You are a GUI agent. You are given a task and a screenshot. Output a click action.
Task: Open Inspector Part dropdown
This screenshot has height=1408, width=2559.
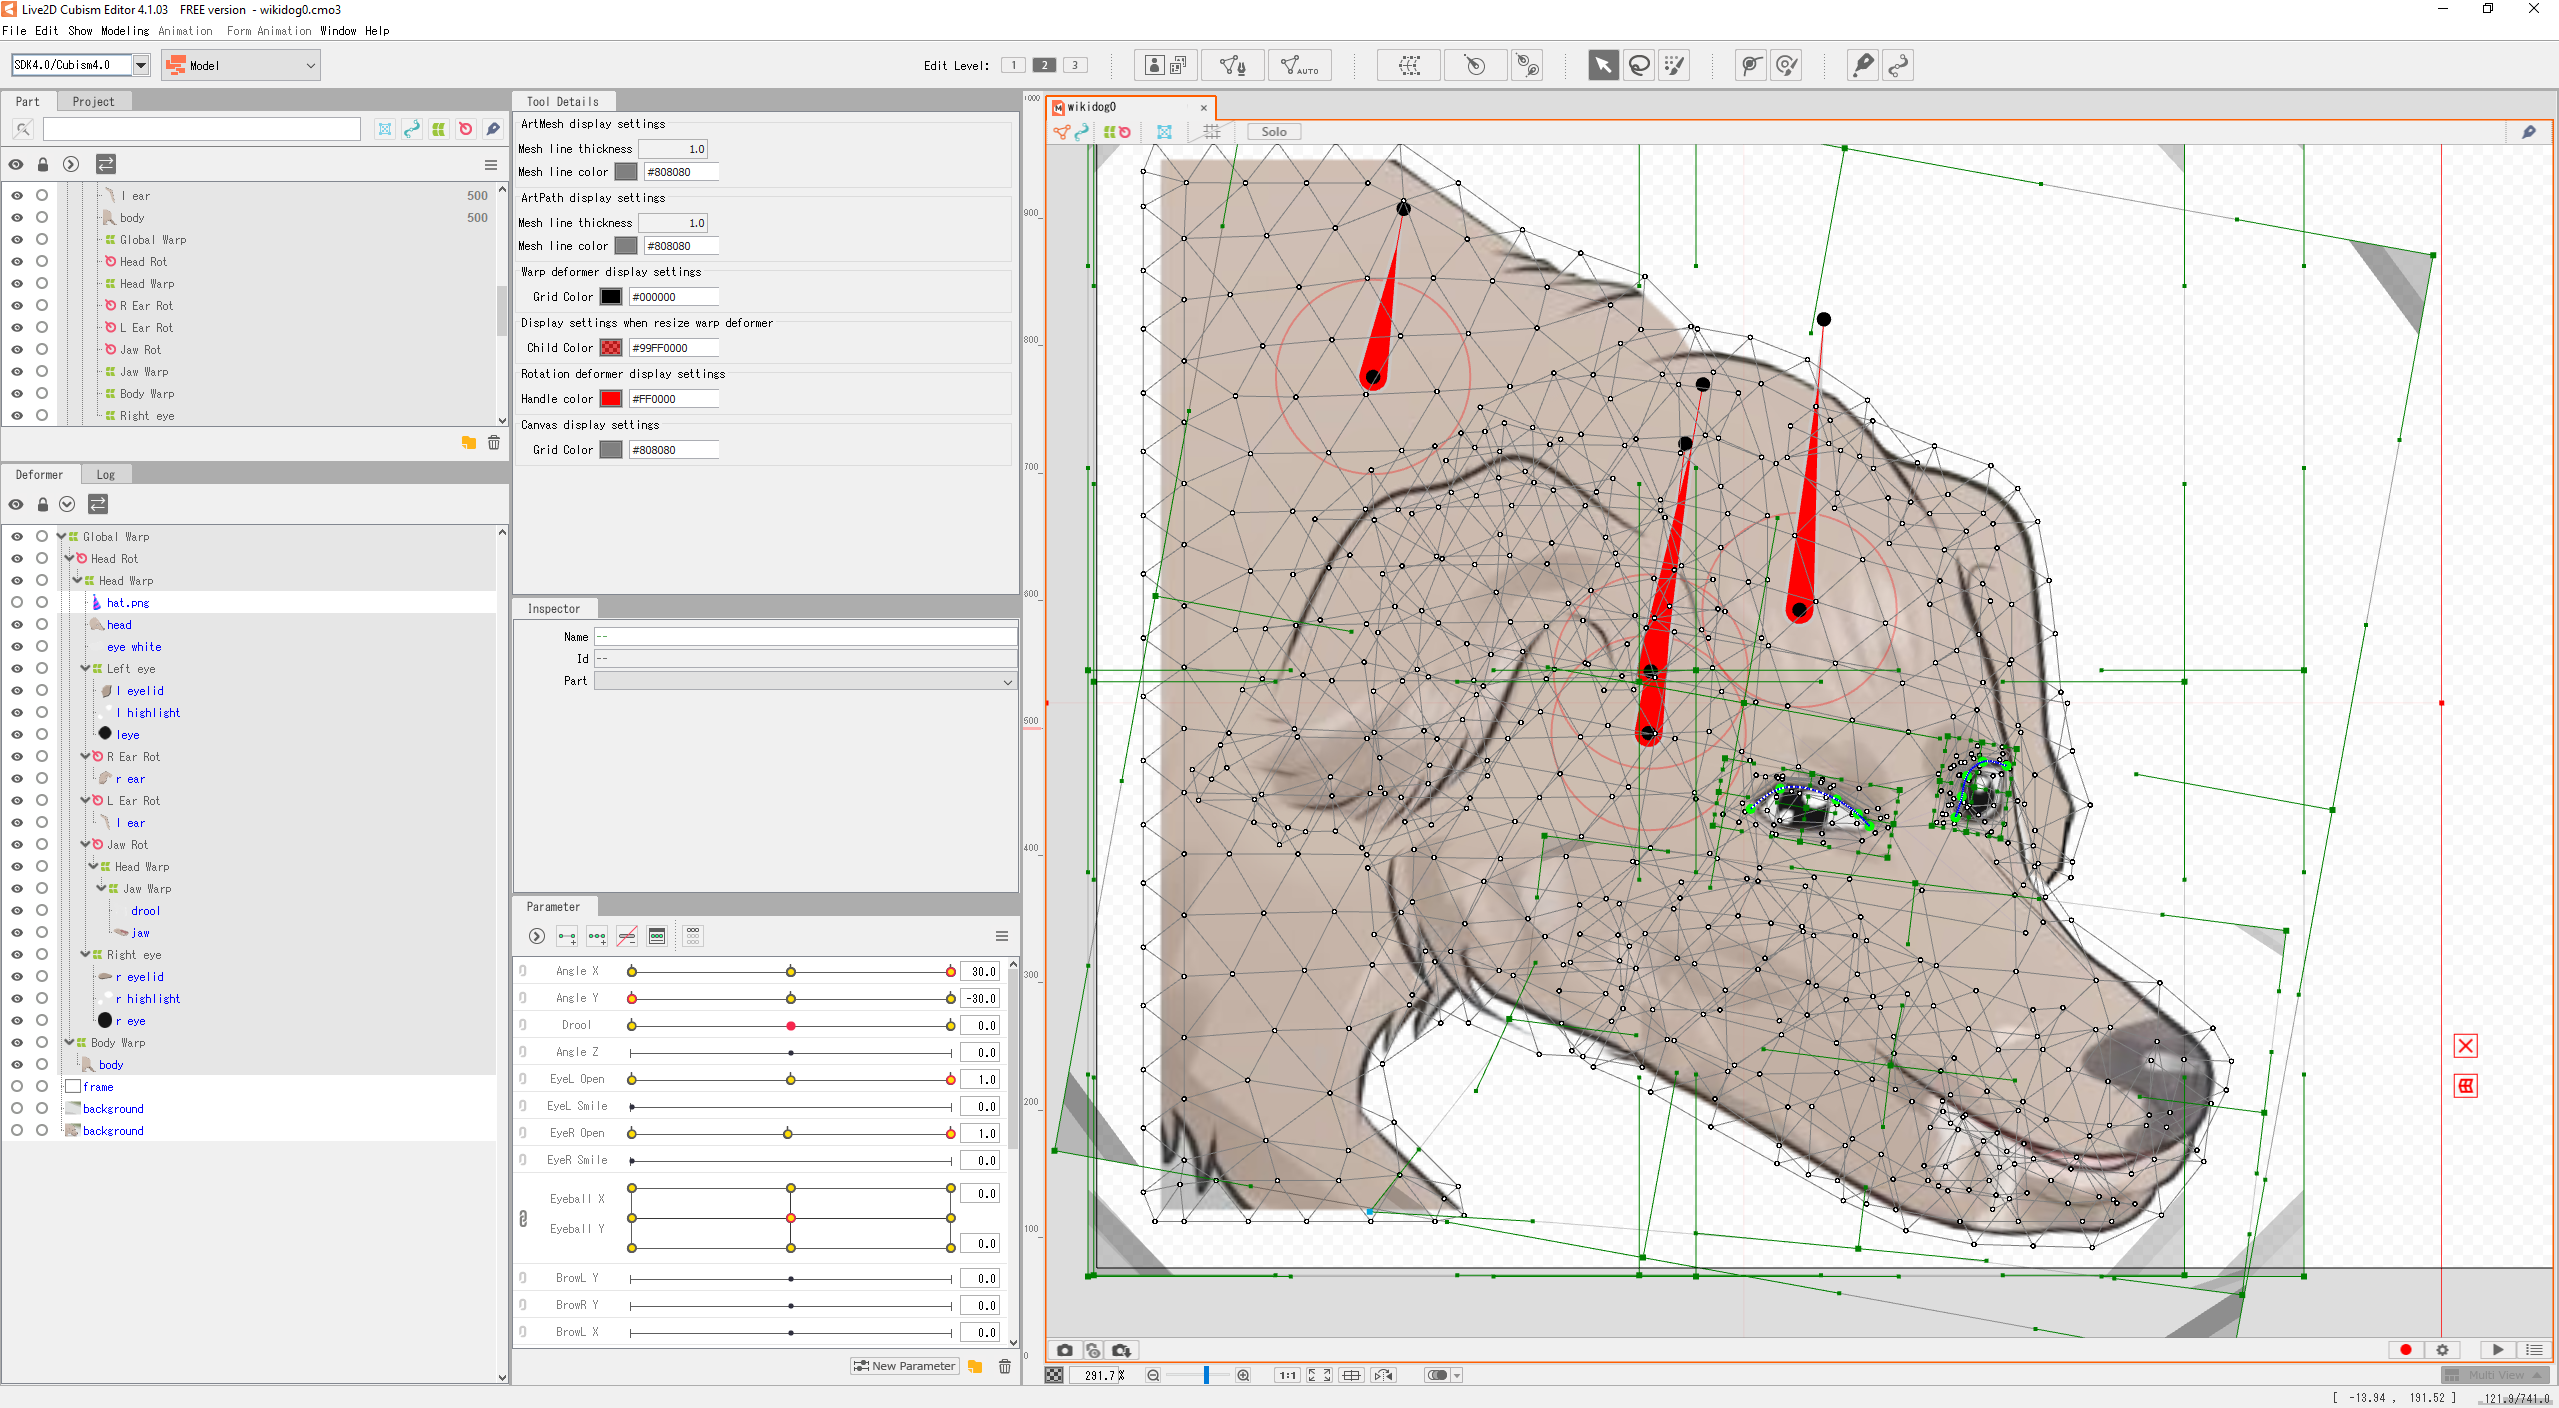click(805, 682)
